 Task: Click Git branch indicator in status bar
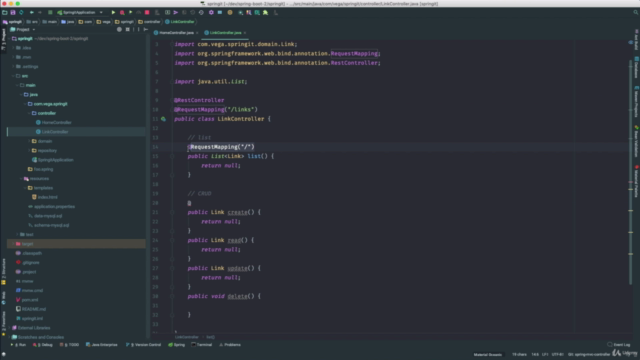(x=588, y=354)
